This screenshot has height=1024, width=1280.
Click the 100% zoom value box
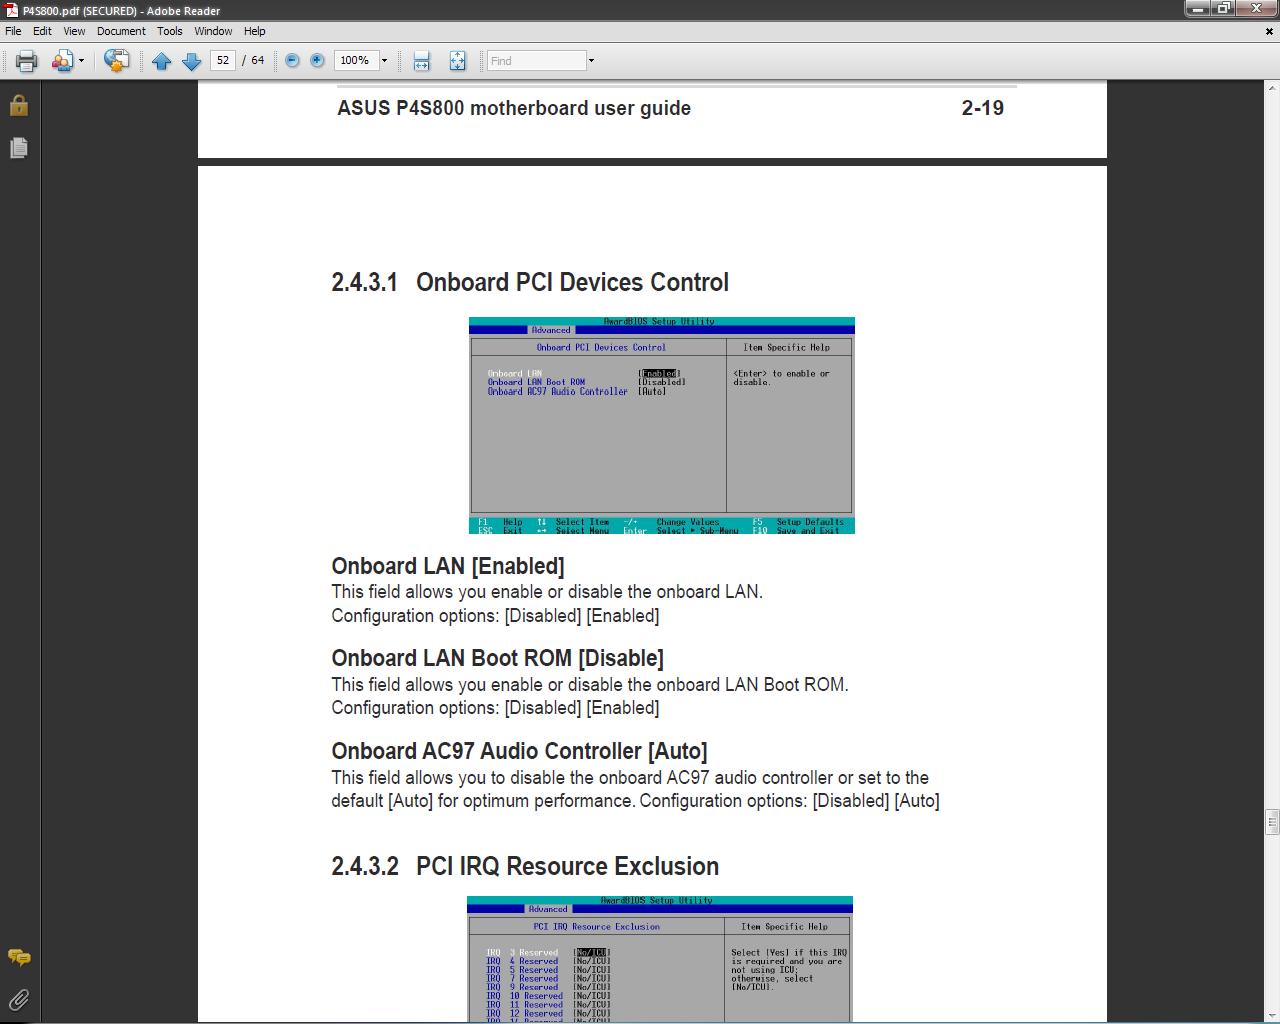click(355, 60)
